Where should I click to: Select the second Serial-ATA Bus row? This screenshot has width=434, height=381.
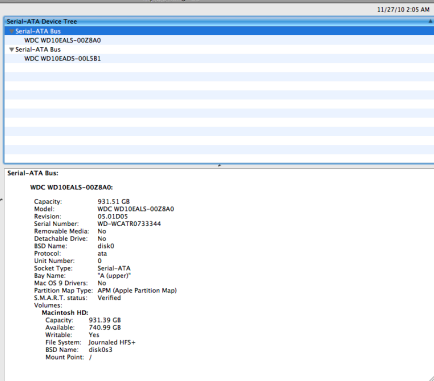[x=219, y=50]
